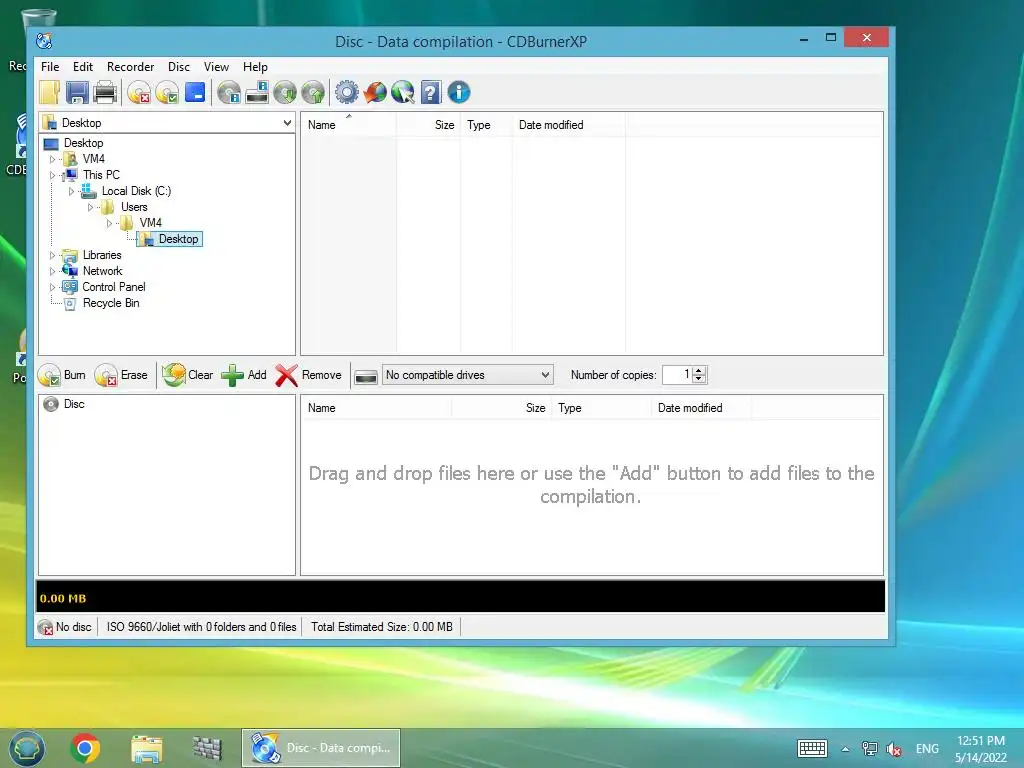Click the toolbar burn disc icon with green check
The image size is (1024, 768).
coord(167,93)
